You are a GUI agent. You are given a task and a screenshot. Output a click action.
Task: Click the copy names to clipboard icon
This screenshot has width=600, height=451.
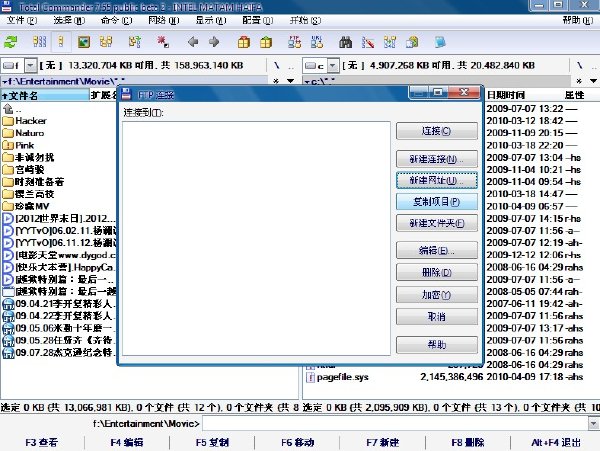pos(412,42)
